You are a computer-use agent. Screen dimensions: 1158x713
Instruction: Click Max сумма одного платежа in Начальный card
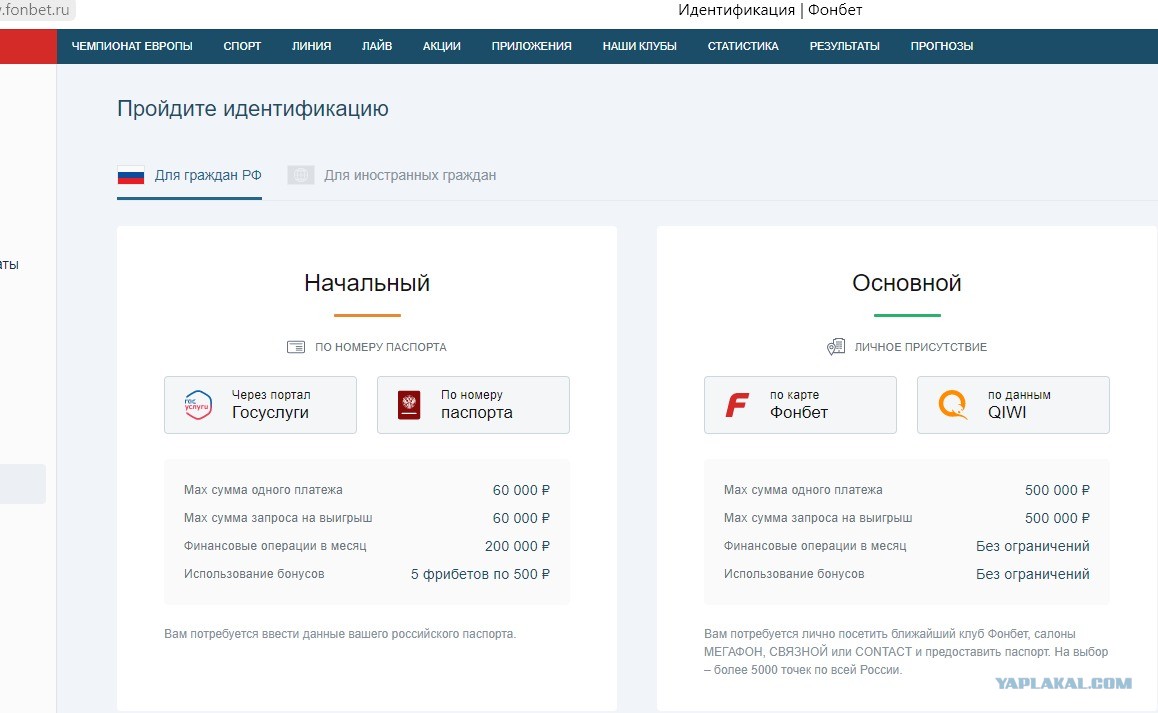pyautogui.click(x=263, y=490)
